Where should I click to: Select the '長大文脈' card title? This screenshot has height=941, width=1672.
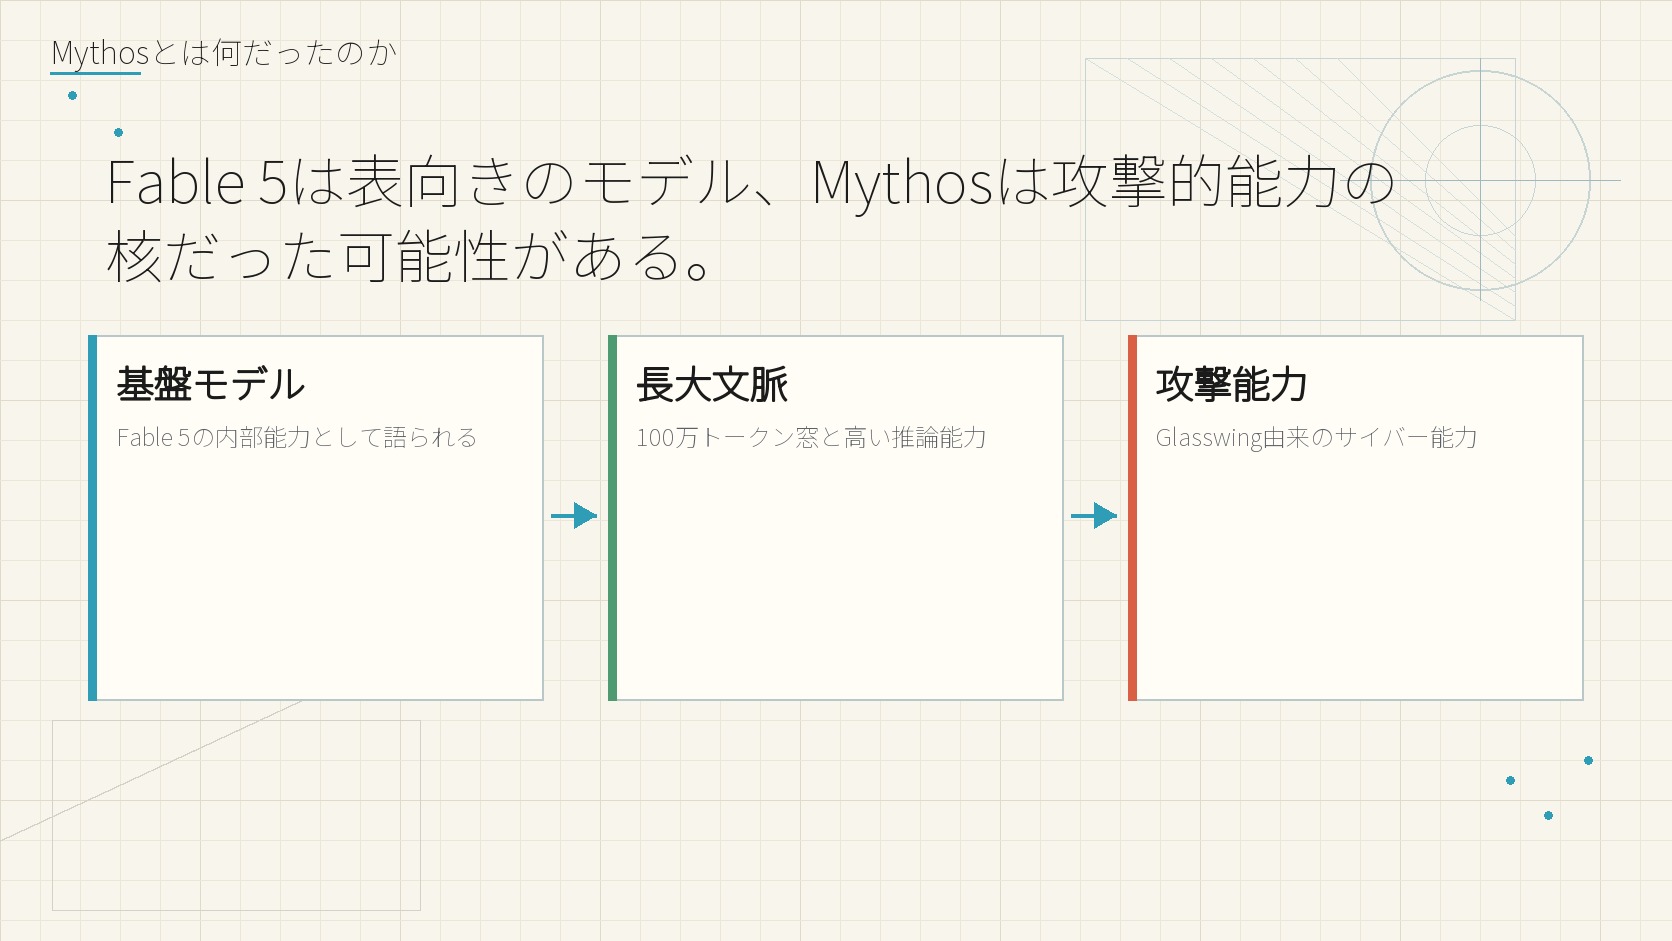click(x=712, y=385)
